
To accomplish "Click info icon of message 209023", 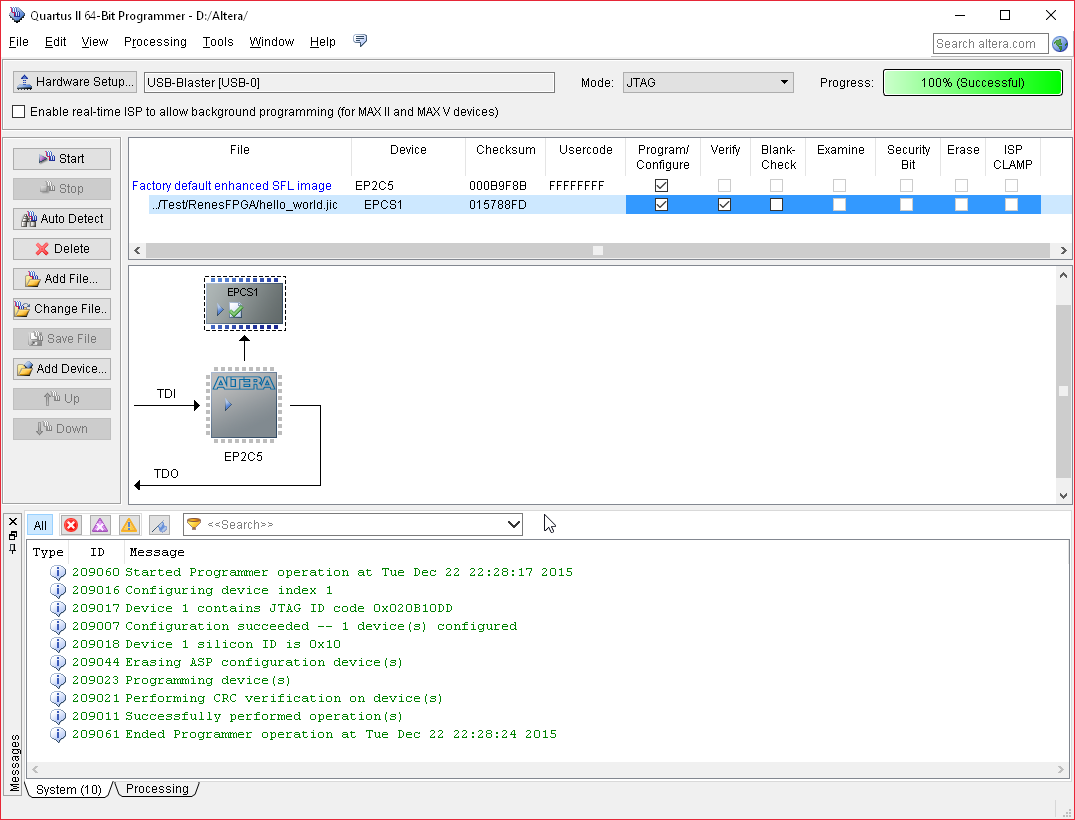I will 58,680.
